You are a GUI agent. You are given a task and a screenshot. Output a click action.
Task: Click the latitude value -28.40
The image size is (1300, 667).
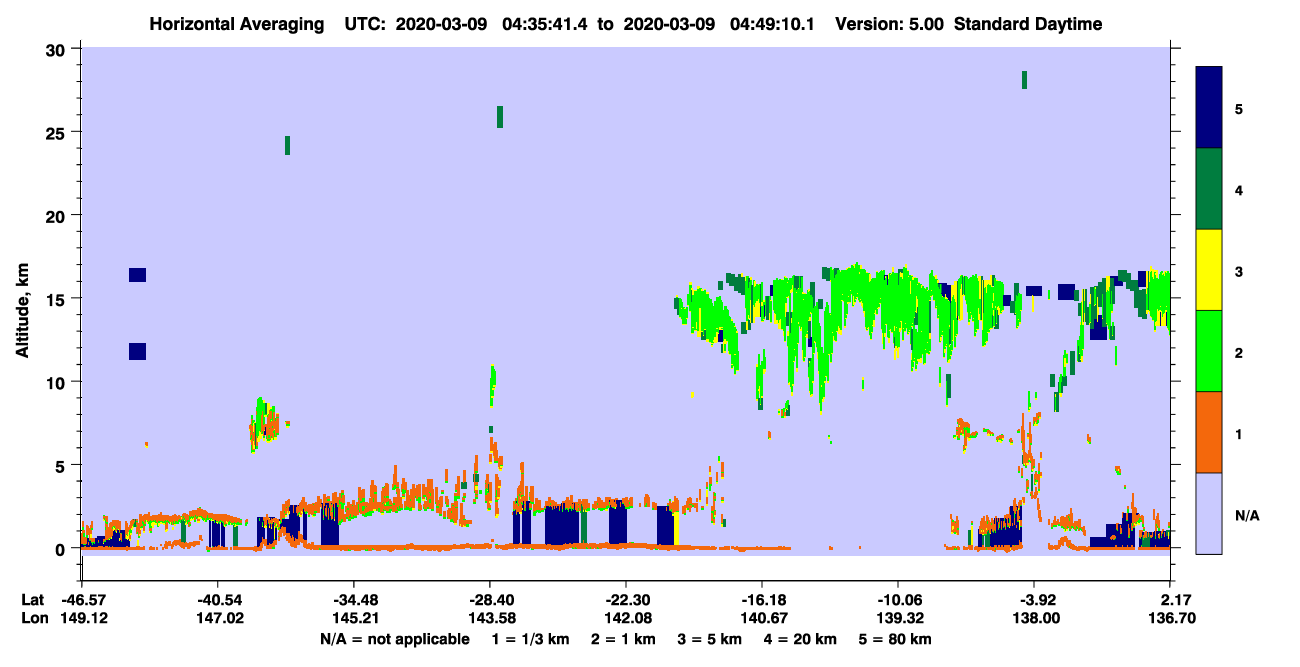[x=489, y=600]
